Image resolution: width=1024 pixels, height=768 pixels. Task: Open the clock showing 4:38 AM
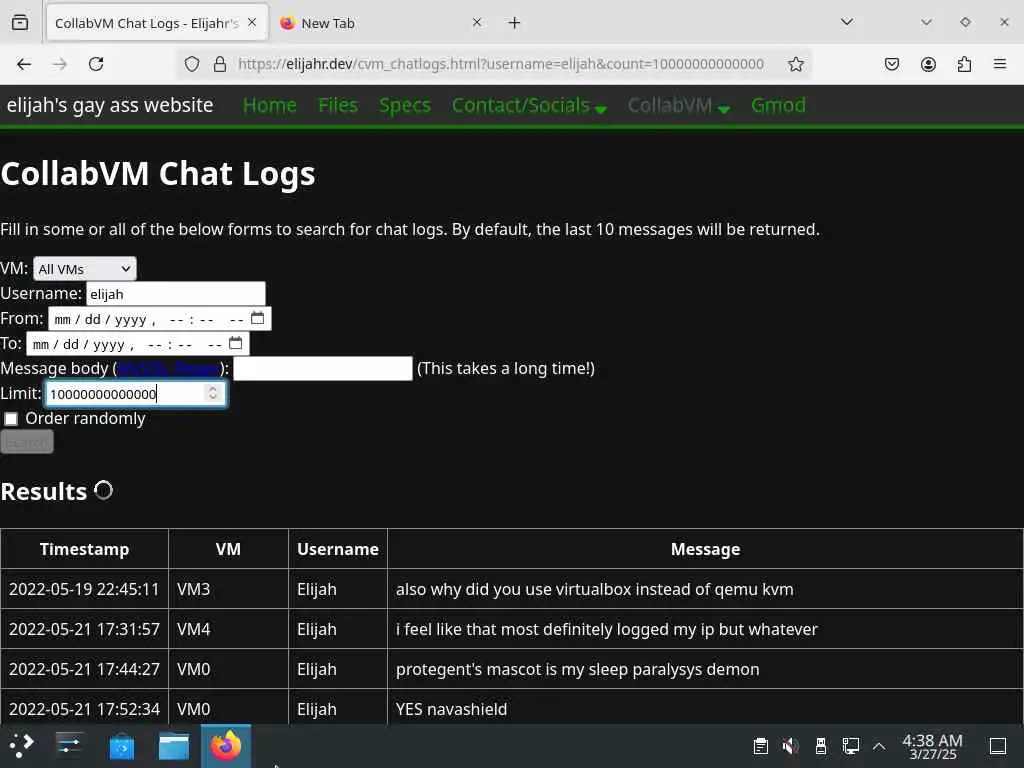pos(933,746)
